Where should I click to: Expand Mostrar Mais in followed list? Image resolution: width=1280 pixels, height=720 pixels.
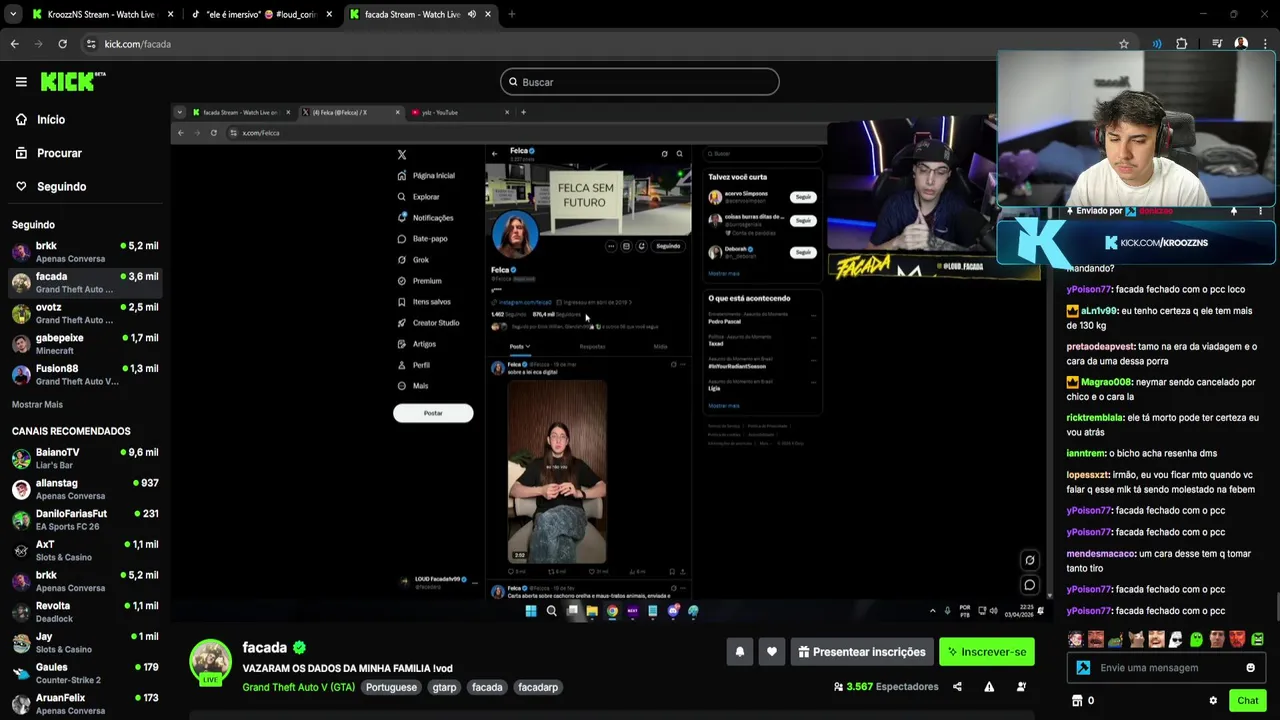pyautogui.click(x=37, y=404)
